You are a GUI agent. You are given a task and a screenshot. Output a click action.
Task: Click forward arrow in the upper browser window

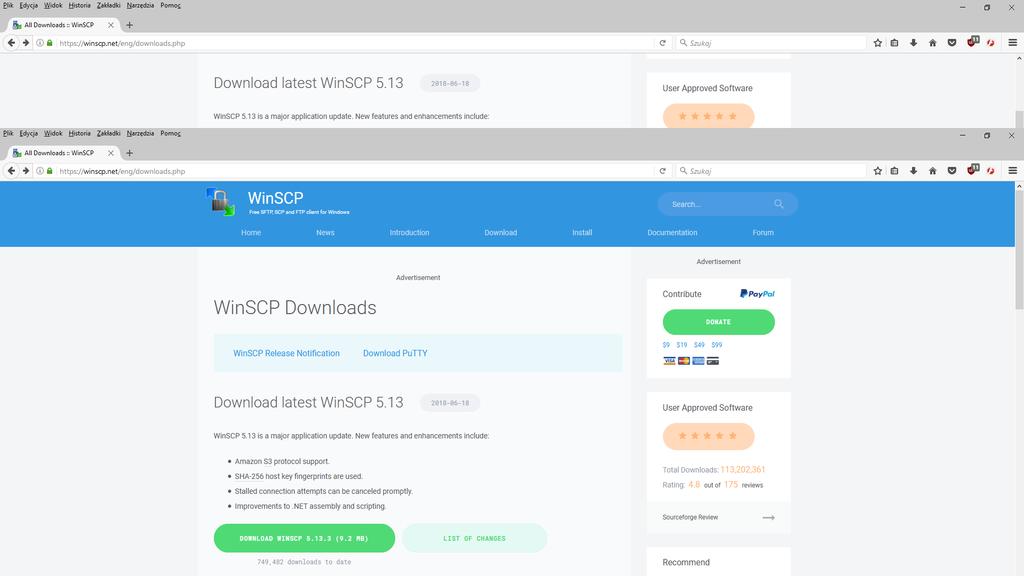[25, 43]
